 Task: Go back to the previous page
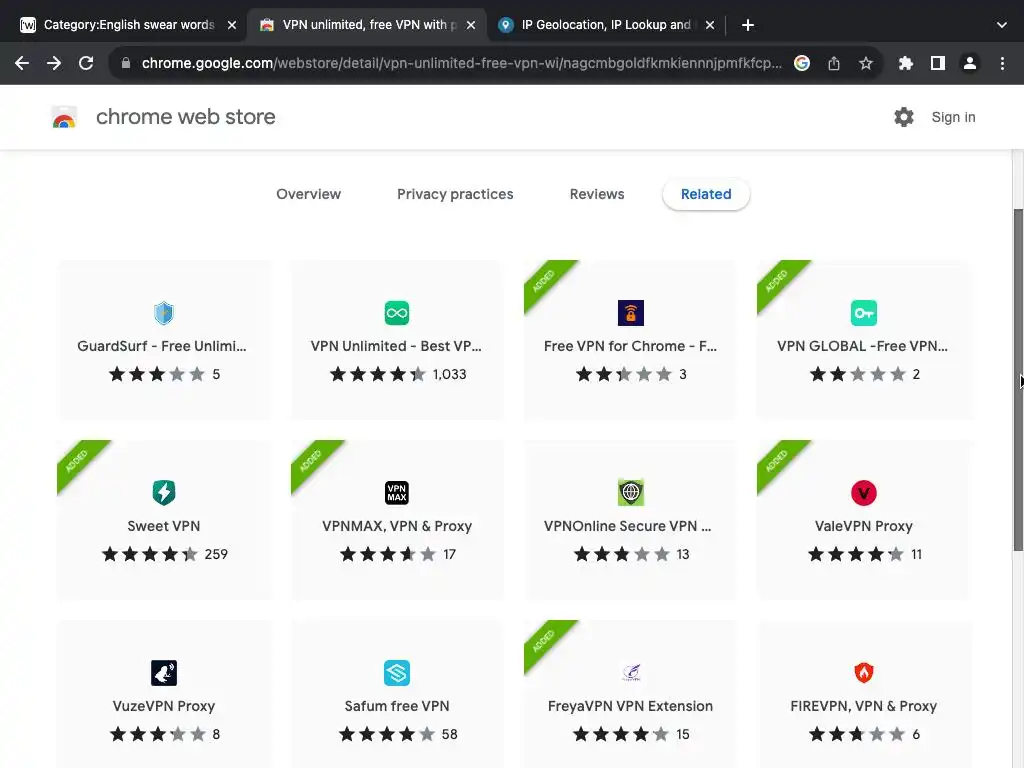click(x=22, y=63)
